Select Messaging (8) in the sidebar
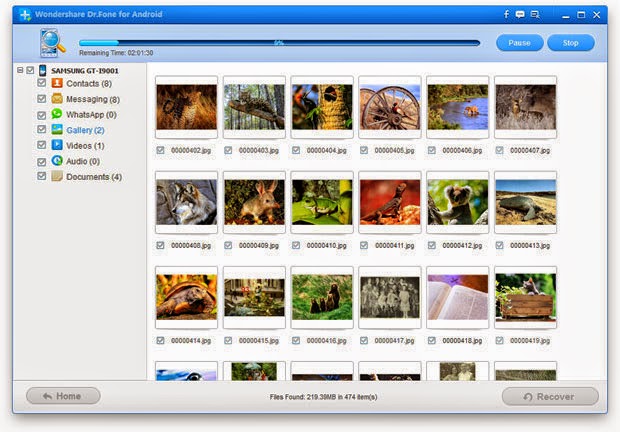Viewport: 620px width, 432px height. (93, 99)
